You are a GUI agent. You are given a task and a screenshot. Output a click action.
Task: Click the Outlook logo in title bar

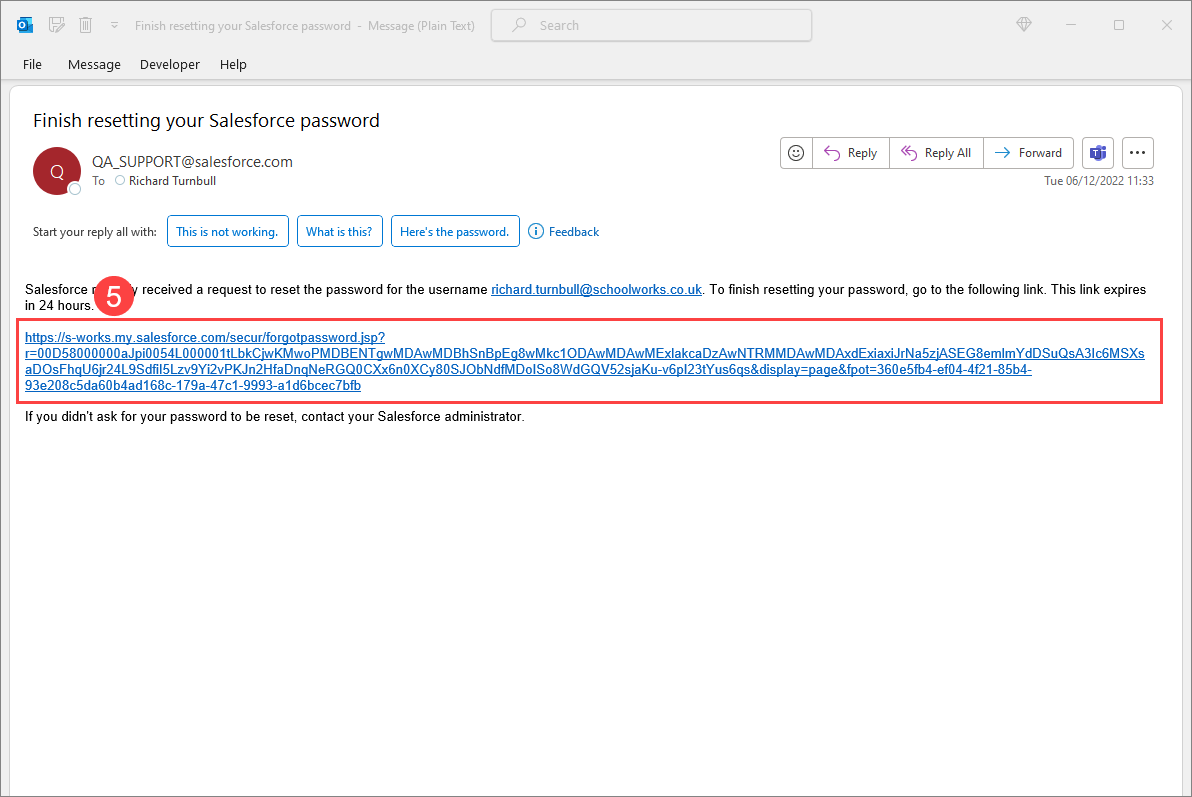coord(25,25)
